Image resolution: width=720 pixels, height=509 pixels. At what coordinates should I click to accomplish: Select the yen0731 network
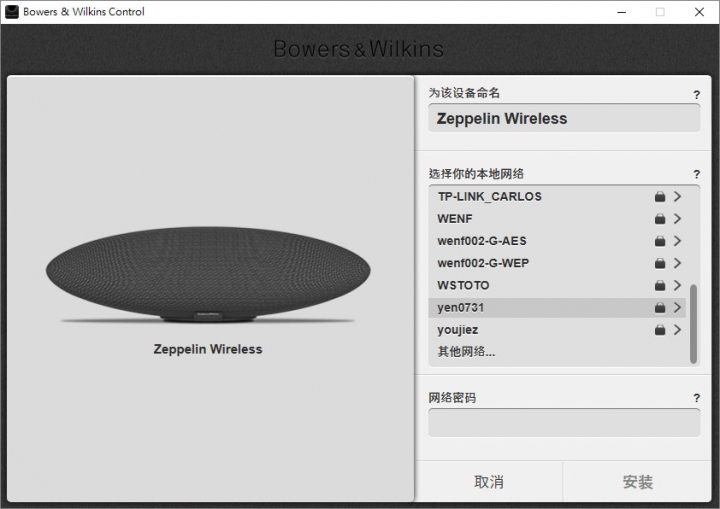tap(557, 307)
